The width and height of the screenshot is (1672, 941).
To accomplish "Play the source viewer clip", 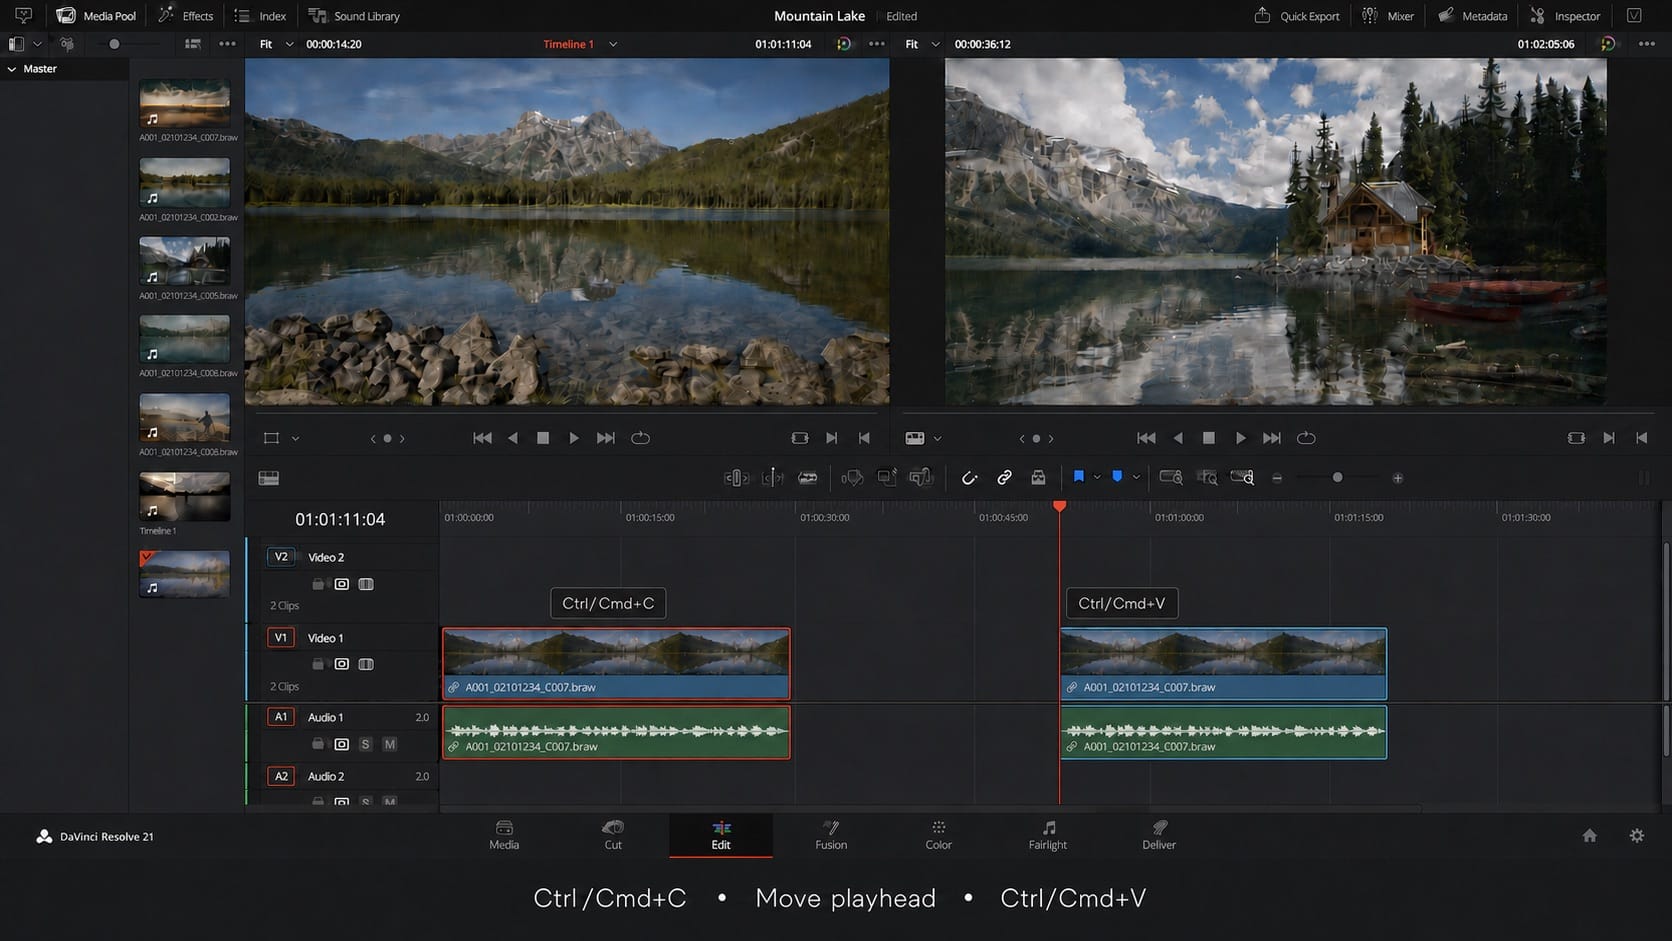I will (x=574, y=438).
